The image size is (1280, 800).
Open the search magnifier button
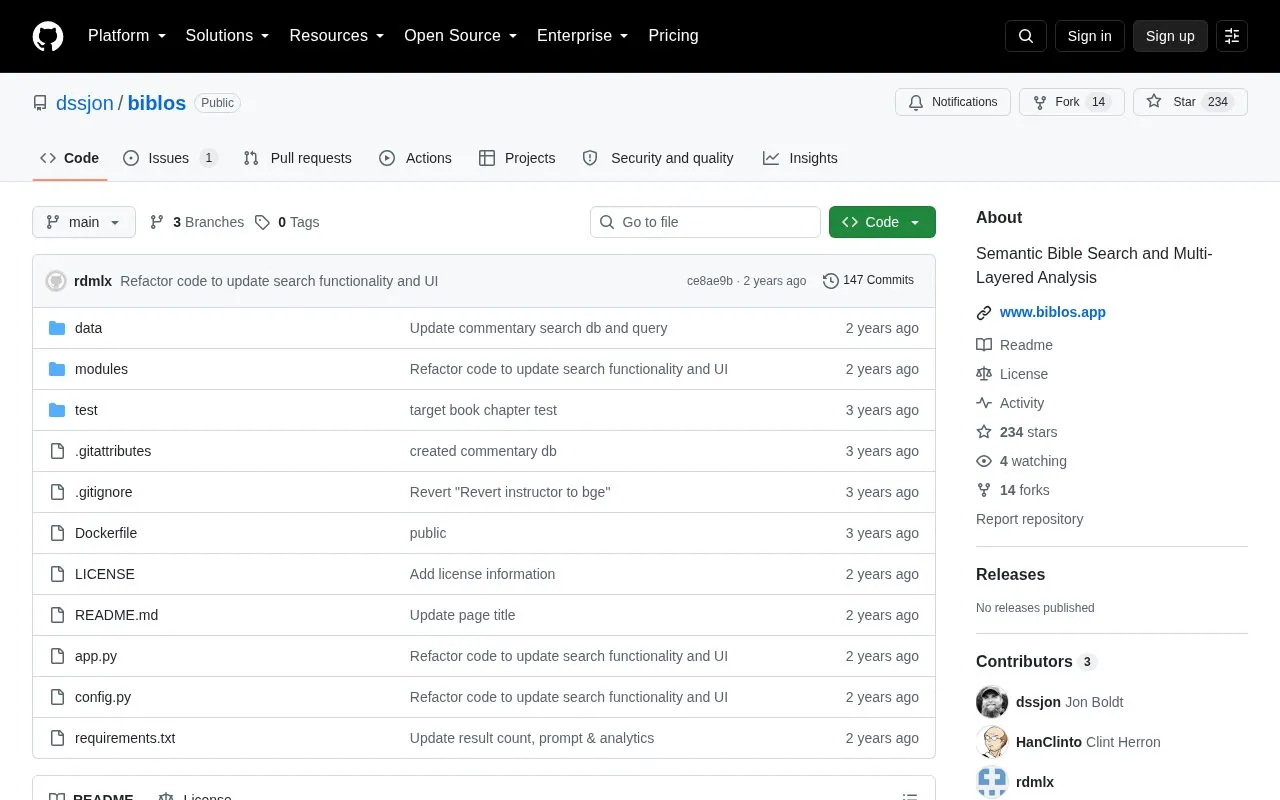coord(1026,36)
